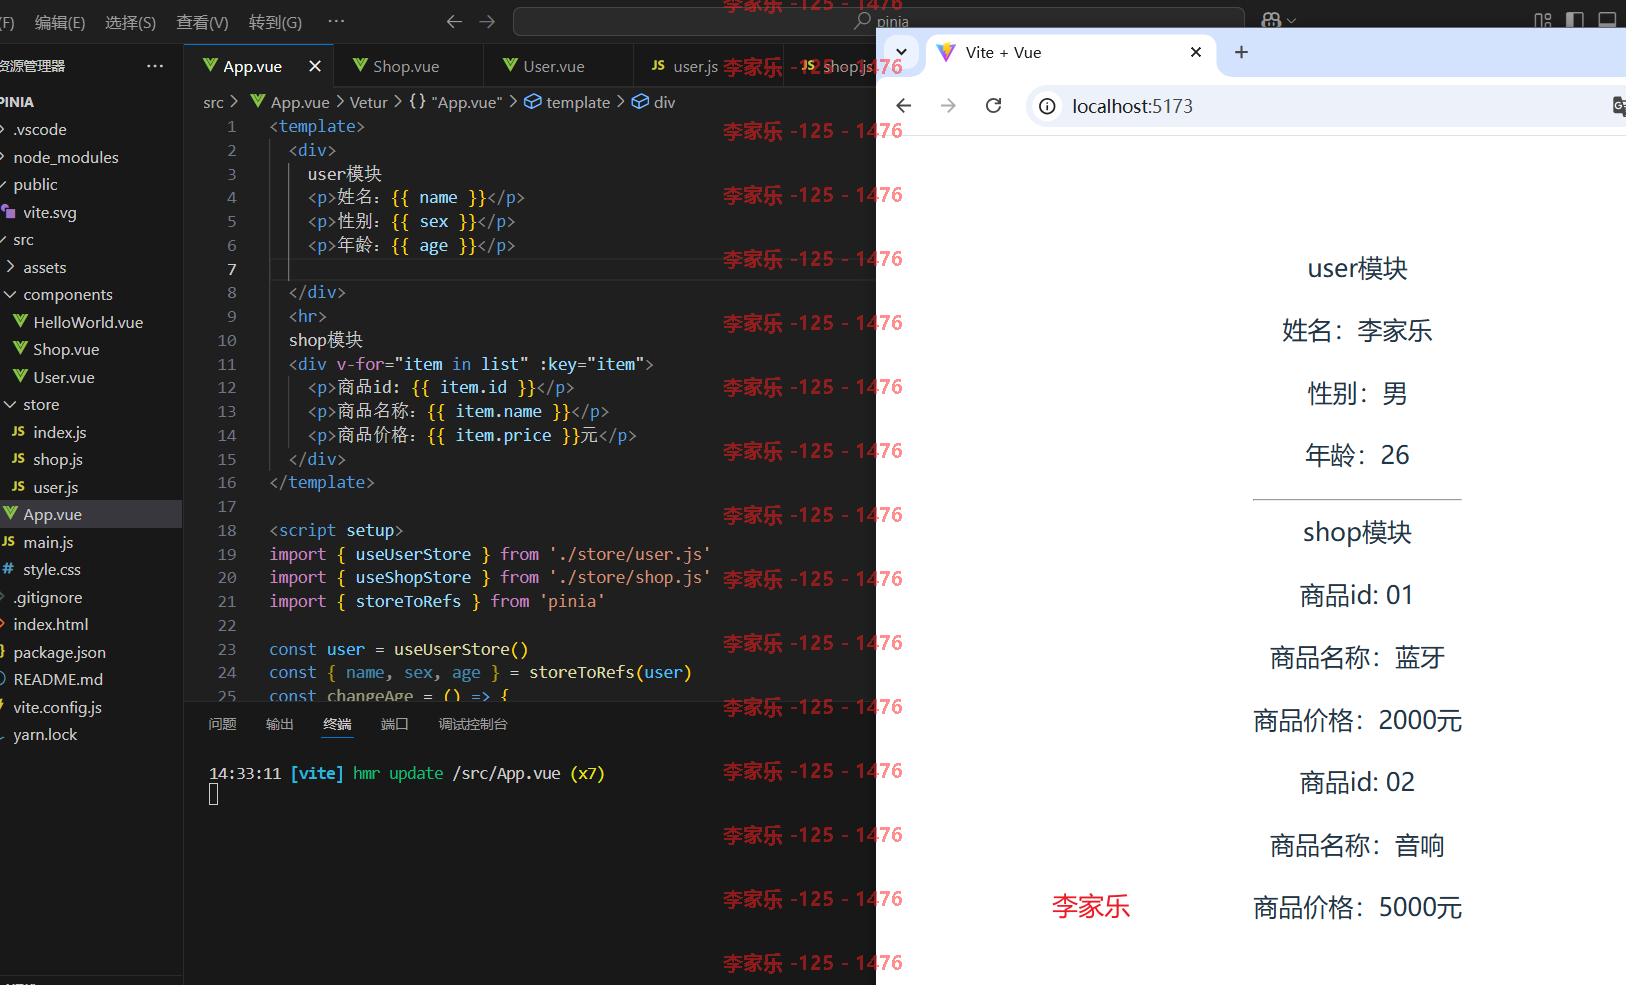Open a new browser tab
This screenshot has width=1626, height=985.
[1241, 52]
